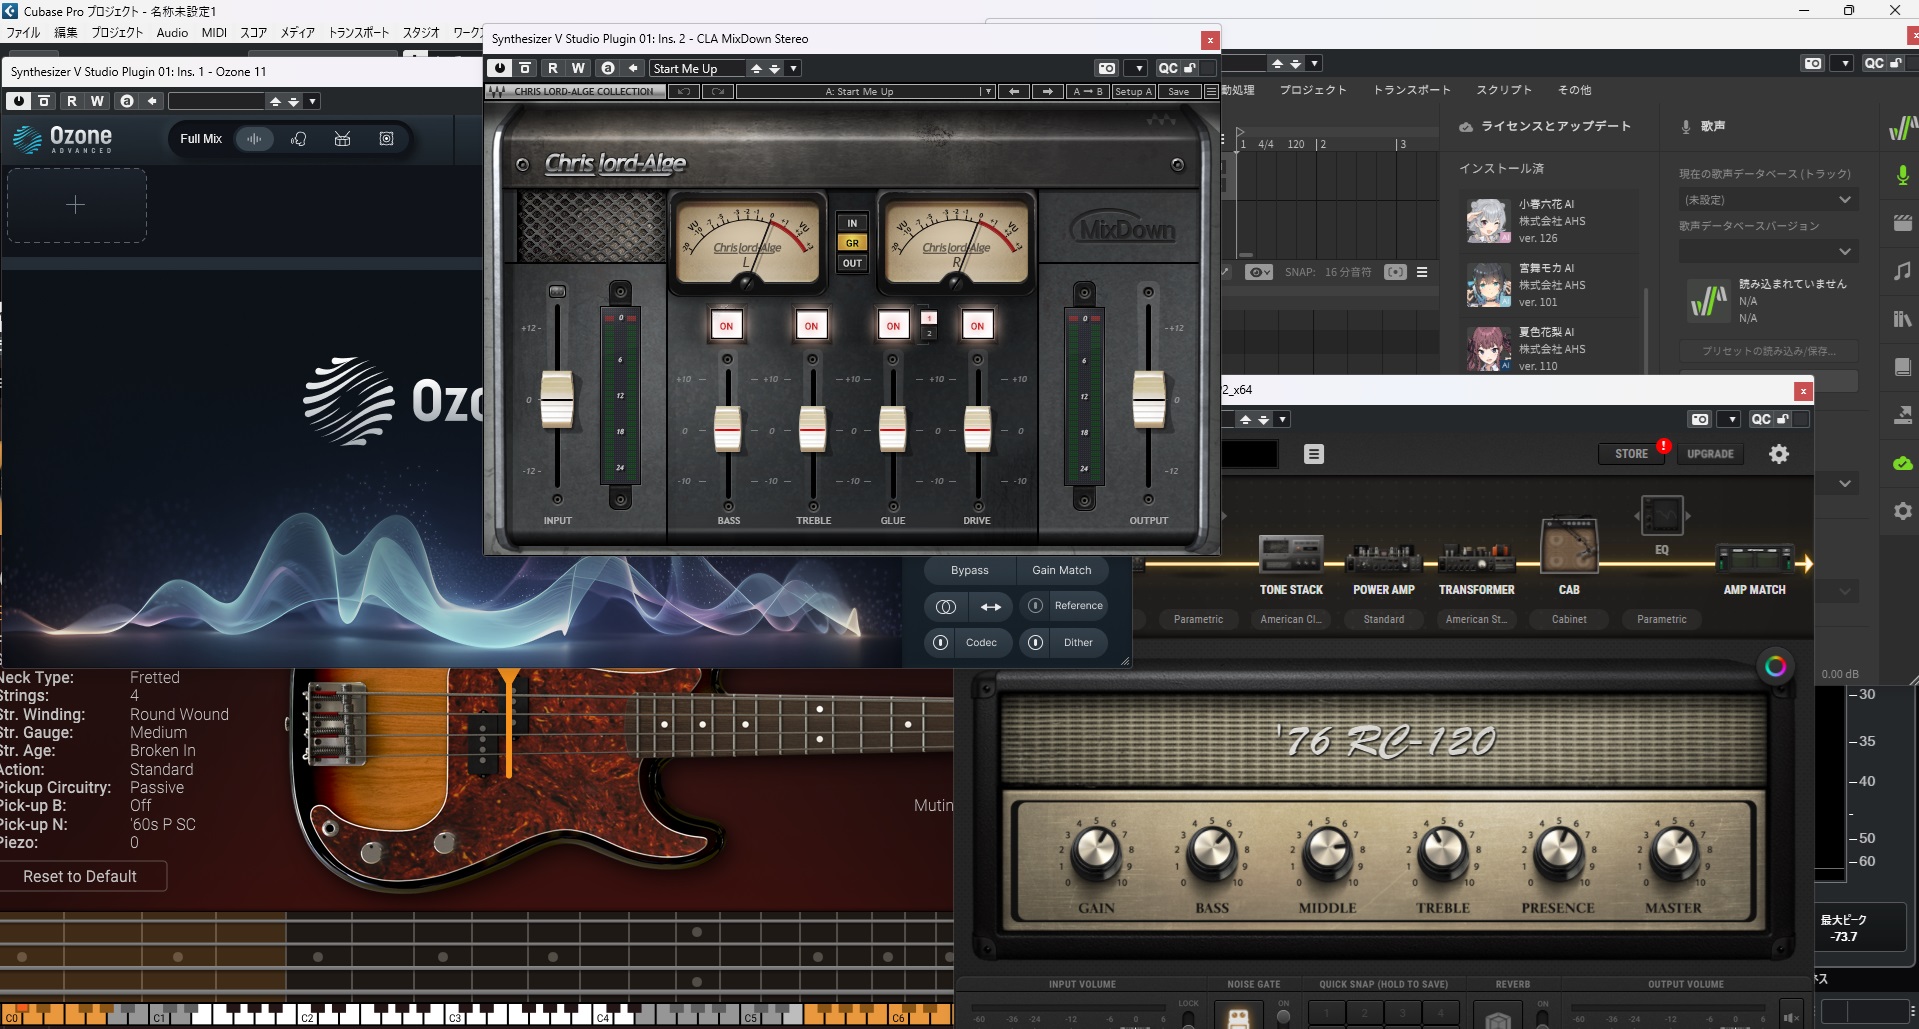This screenshot has height=1029, width=1919.
Task: Open Synthesizer V music note sidebar icon
Action: 1902,271
